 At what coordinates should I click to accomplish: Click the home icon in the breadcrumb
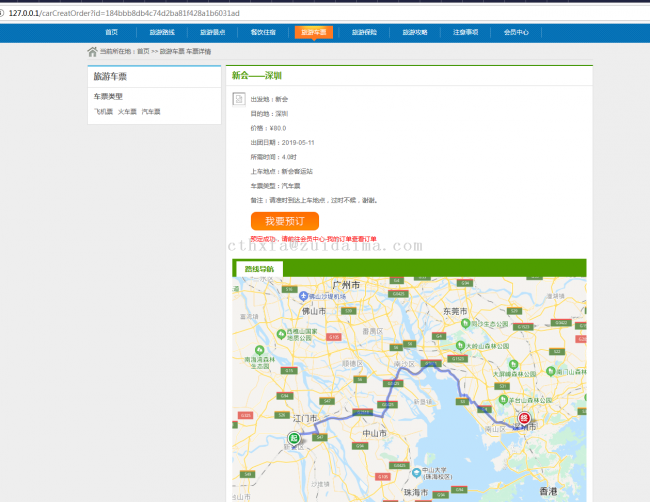(92, 51)
